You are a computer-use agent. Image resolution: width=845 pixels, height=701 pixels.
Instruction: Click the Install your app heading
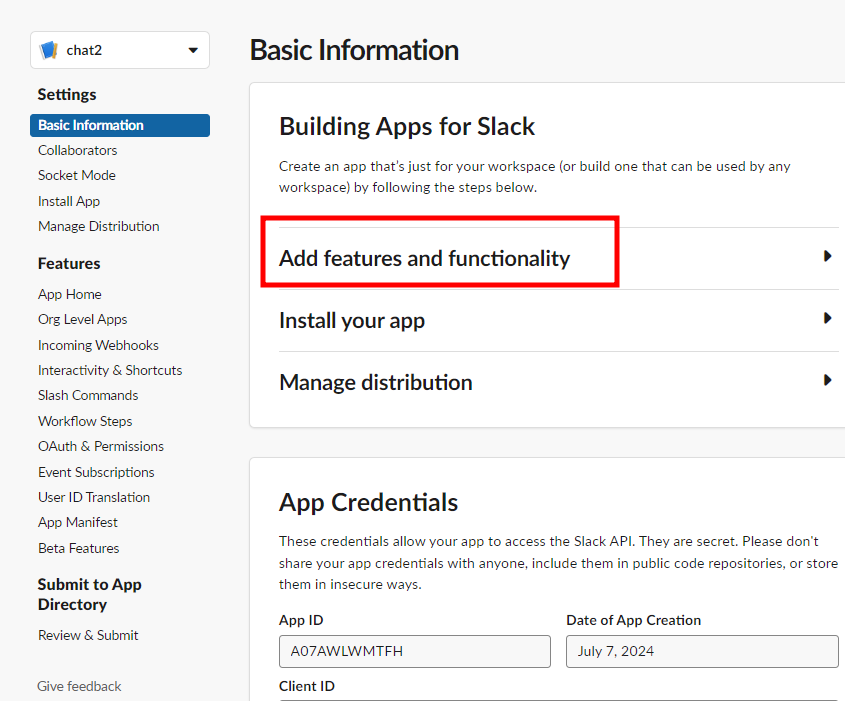click(352, 321)
